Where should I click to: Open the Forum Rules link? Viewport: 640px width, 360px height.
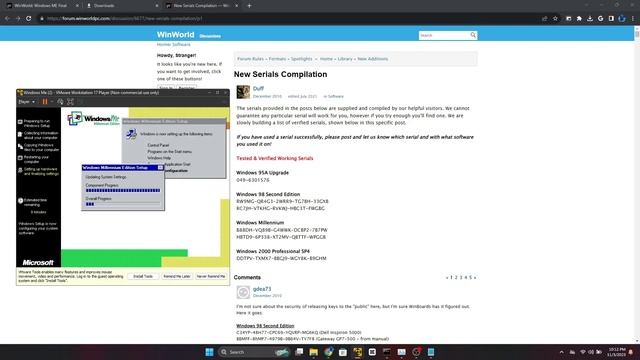(x=250, y=59)
